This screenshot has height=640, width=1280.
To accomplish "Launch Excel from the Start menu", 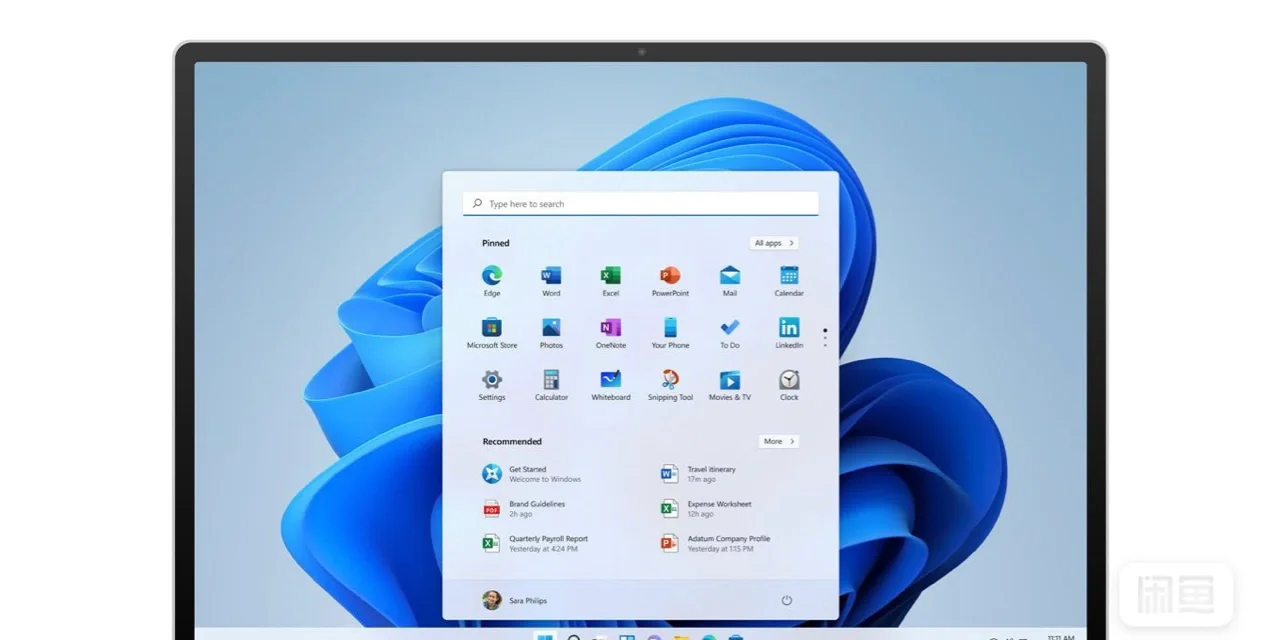I will 610,277.
